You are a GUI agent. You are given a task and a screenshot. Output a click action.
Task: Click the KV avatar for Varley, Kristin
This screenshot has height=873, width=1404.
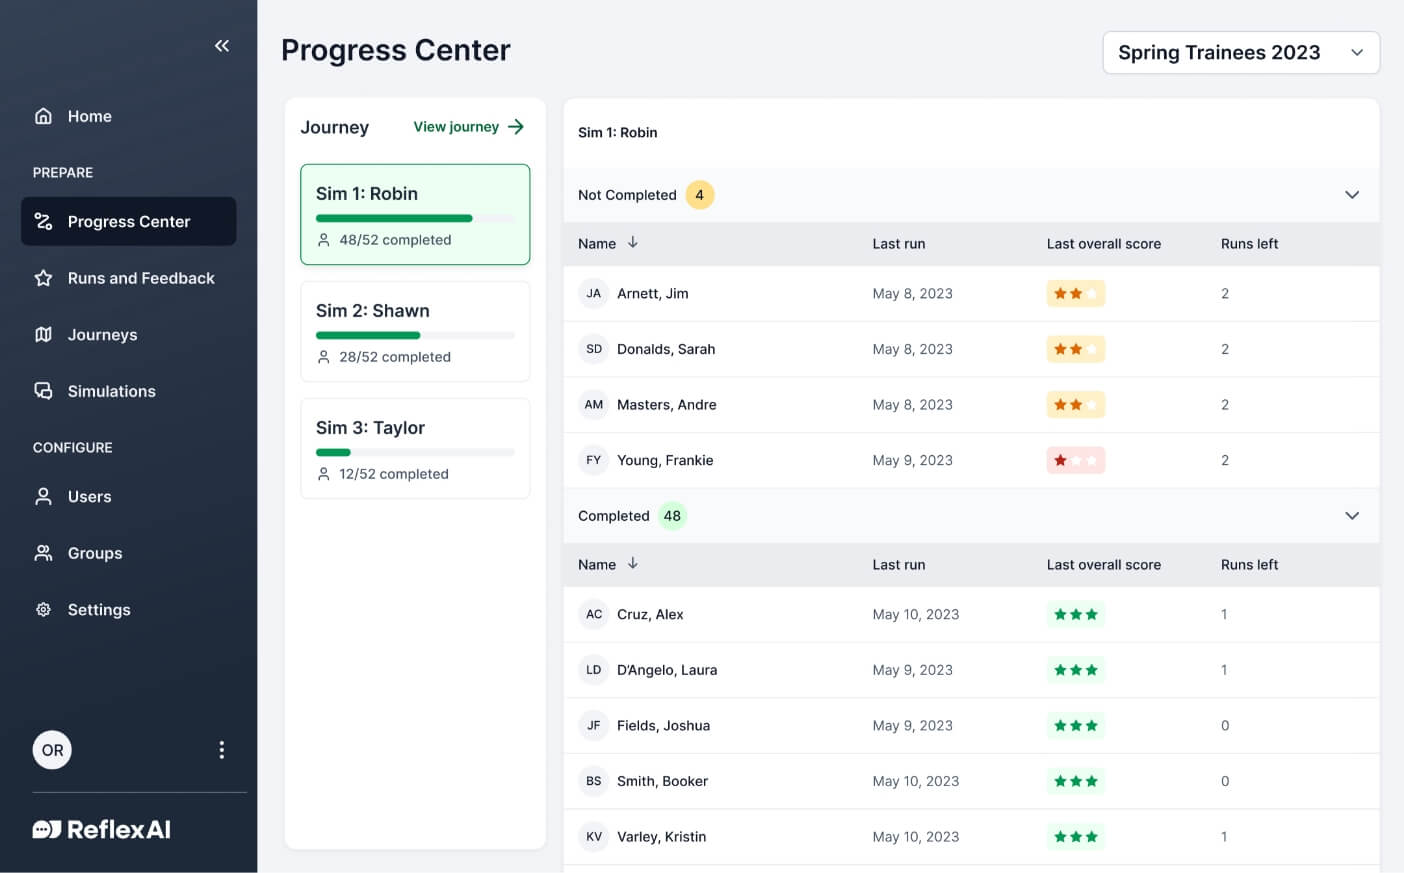[594, 836]
